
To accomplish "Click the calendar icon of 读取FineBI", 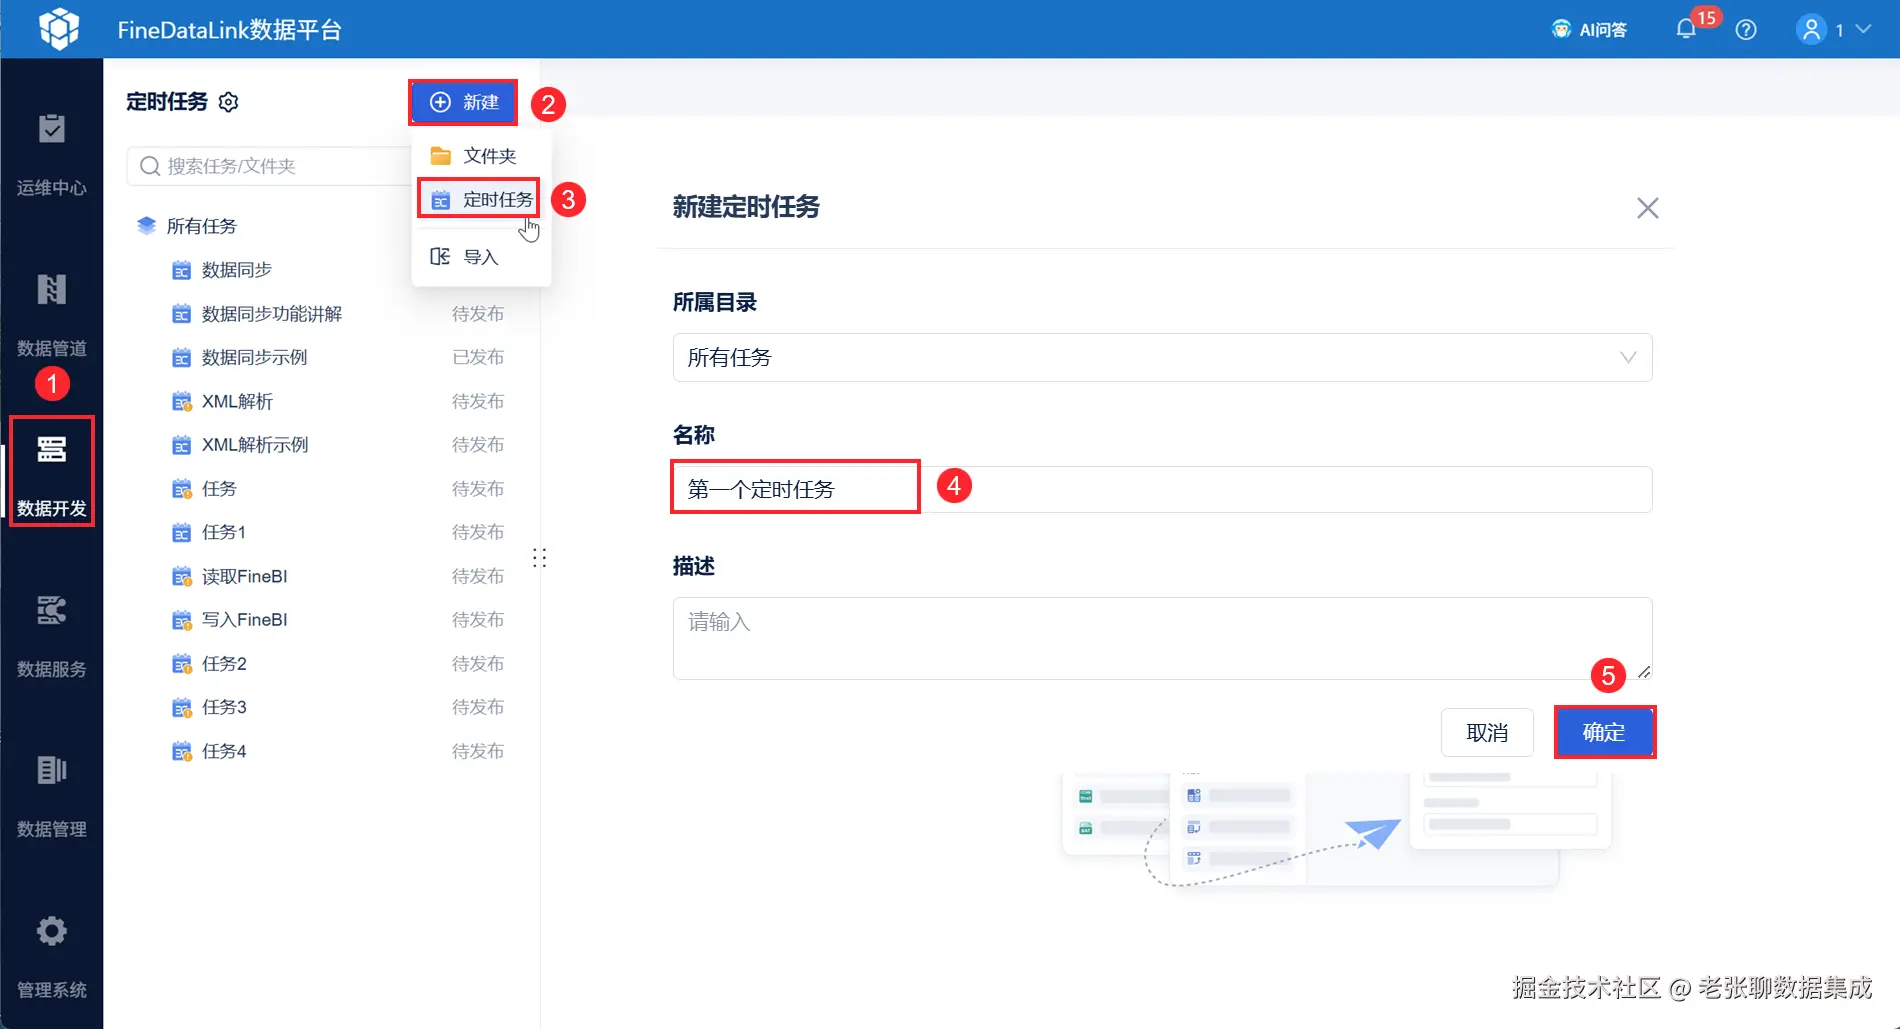I will pos(181,576).
